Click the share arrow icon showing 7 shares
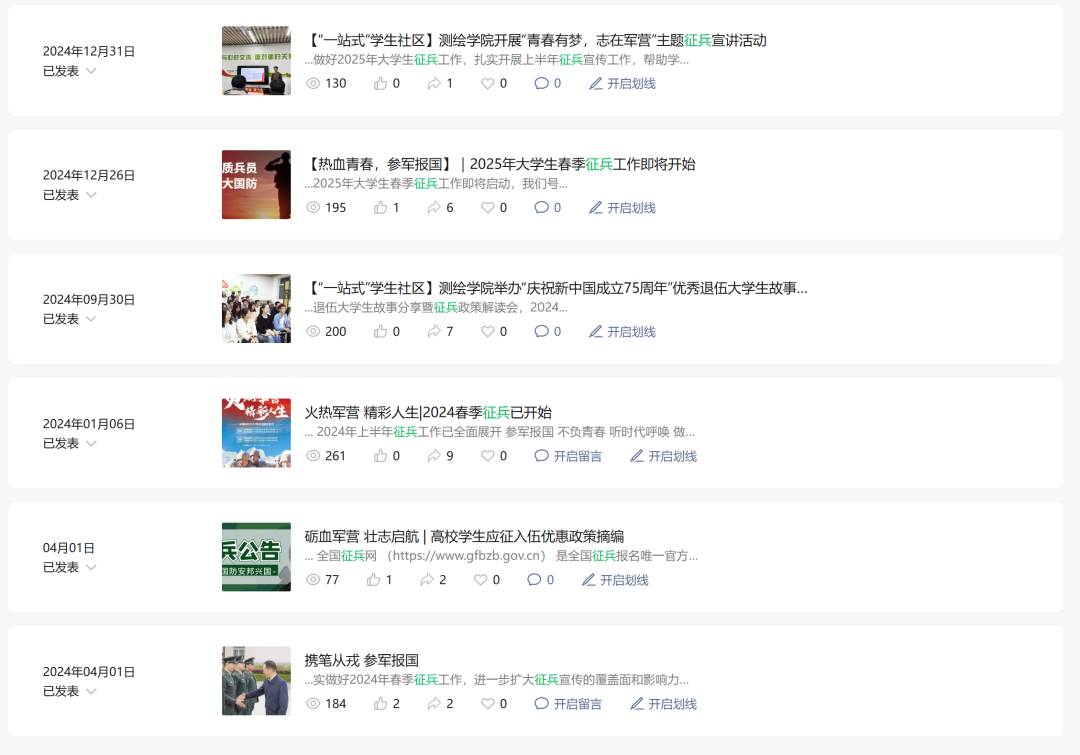The width and height of the screenshot is (1080, 755). tap(434, 331)
